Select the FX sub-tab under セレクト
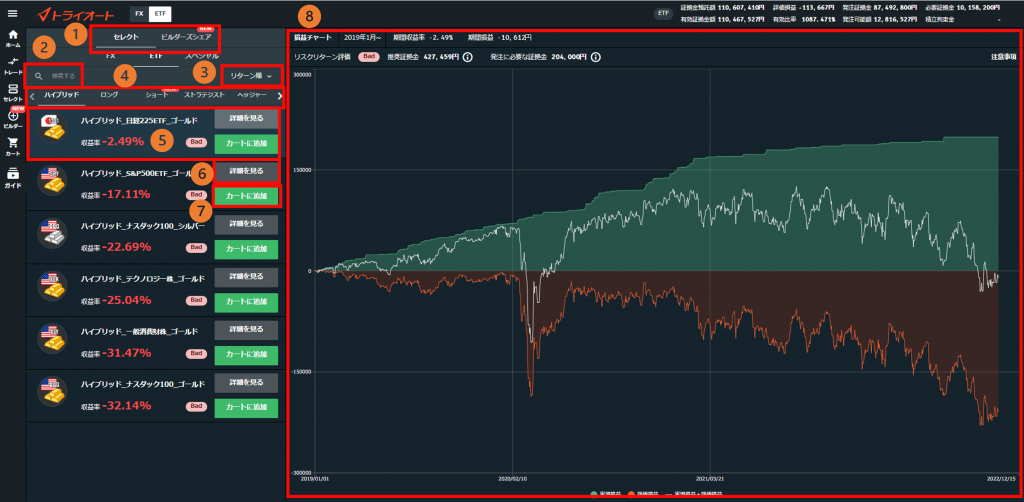 111,57
